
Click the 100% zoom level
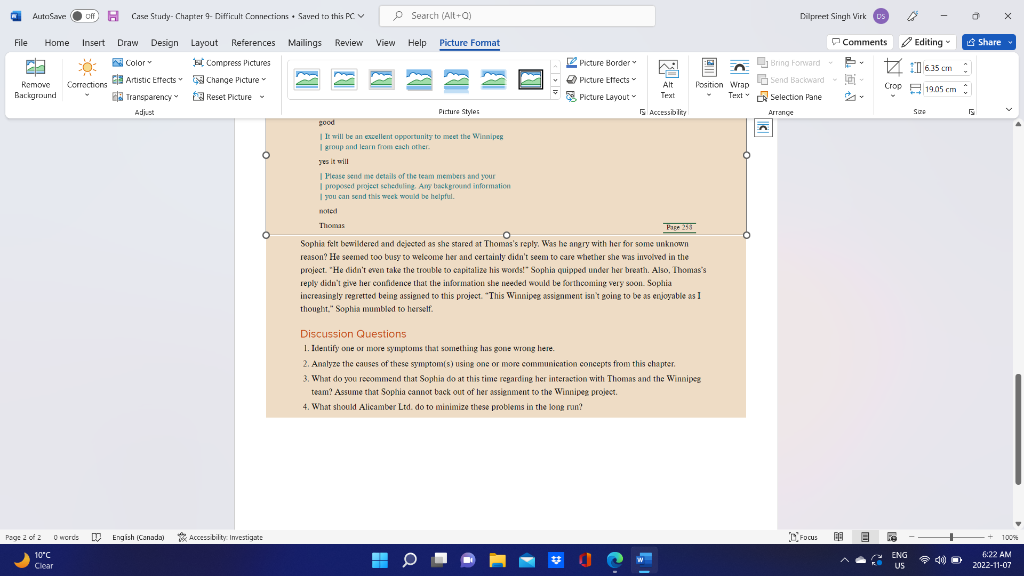pyautogui.click(x=1010, y=537)
